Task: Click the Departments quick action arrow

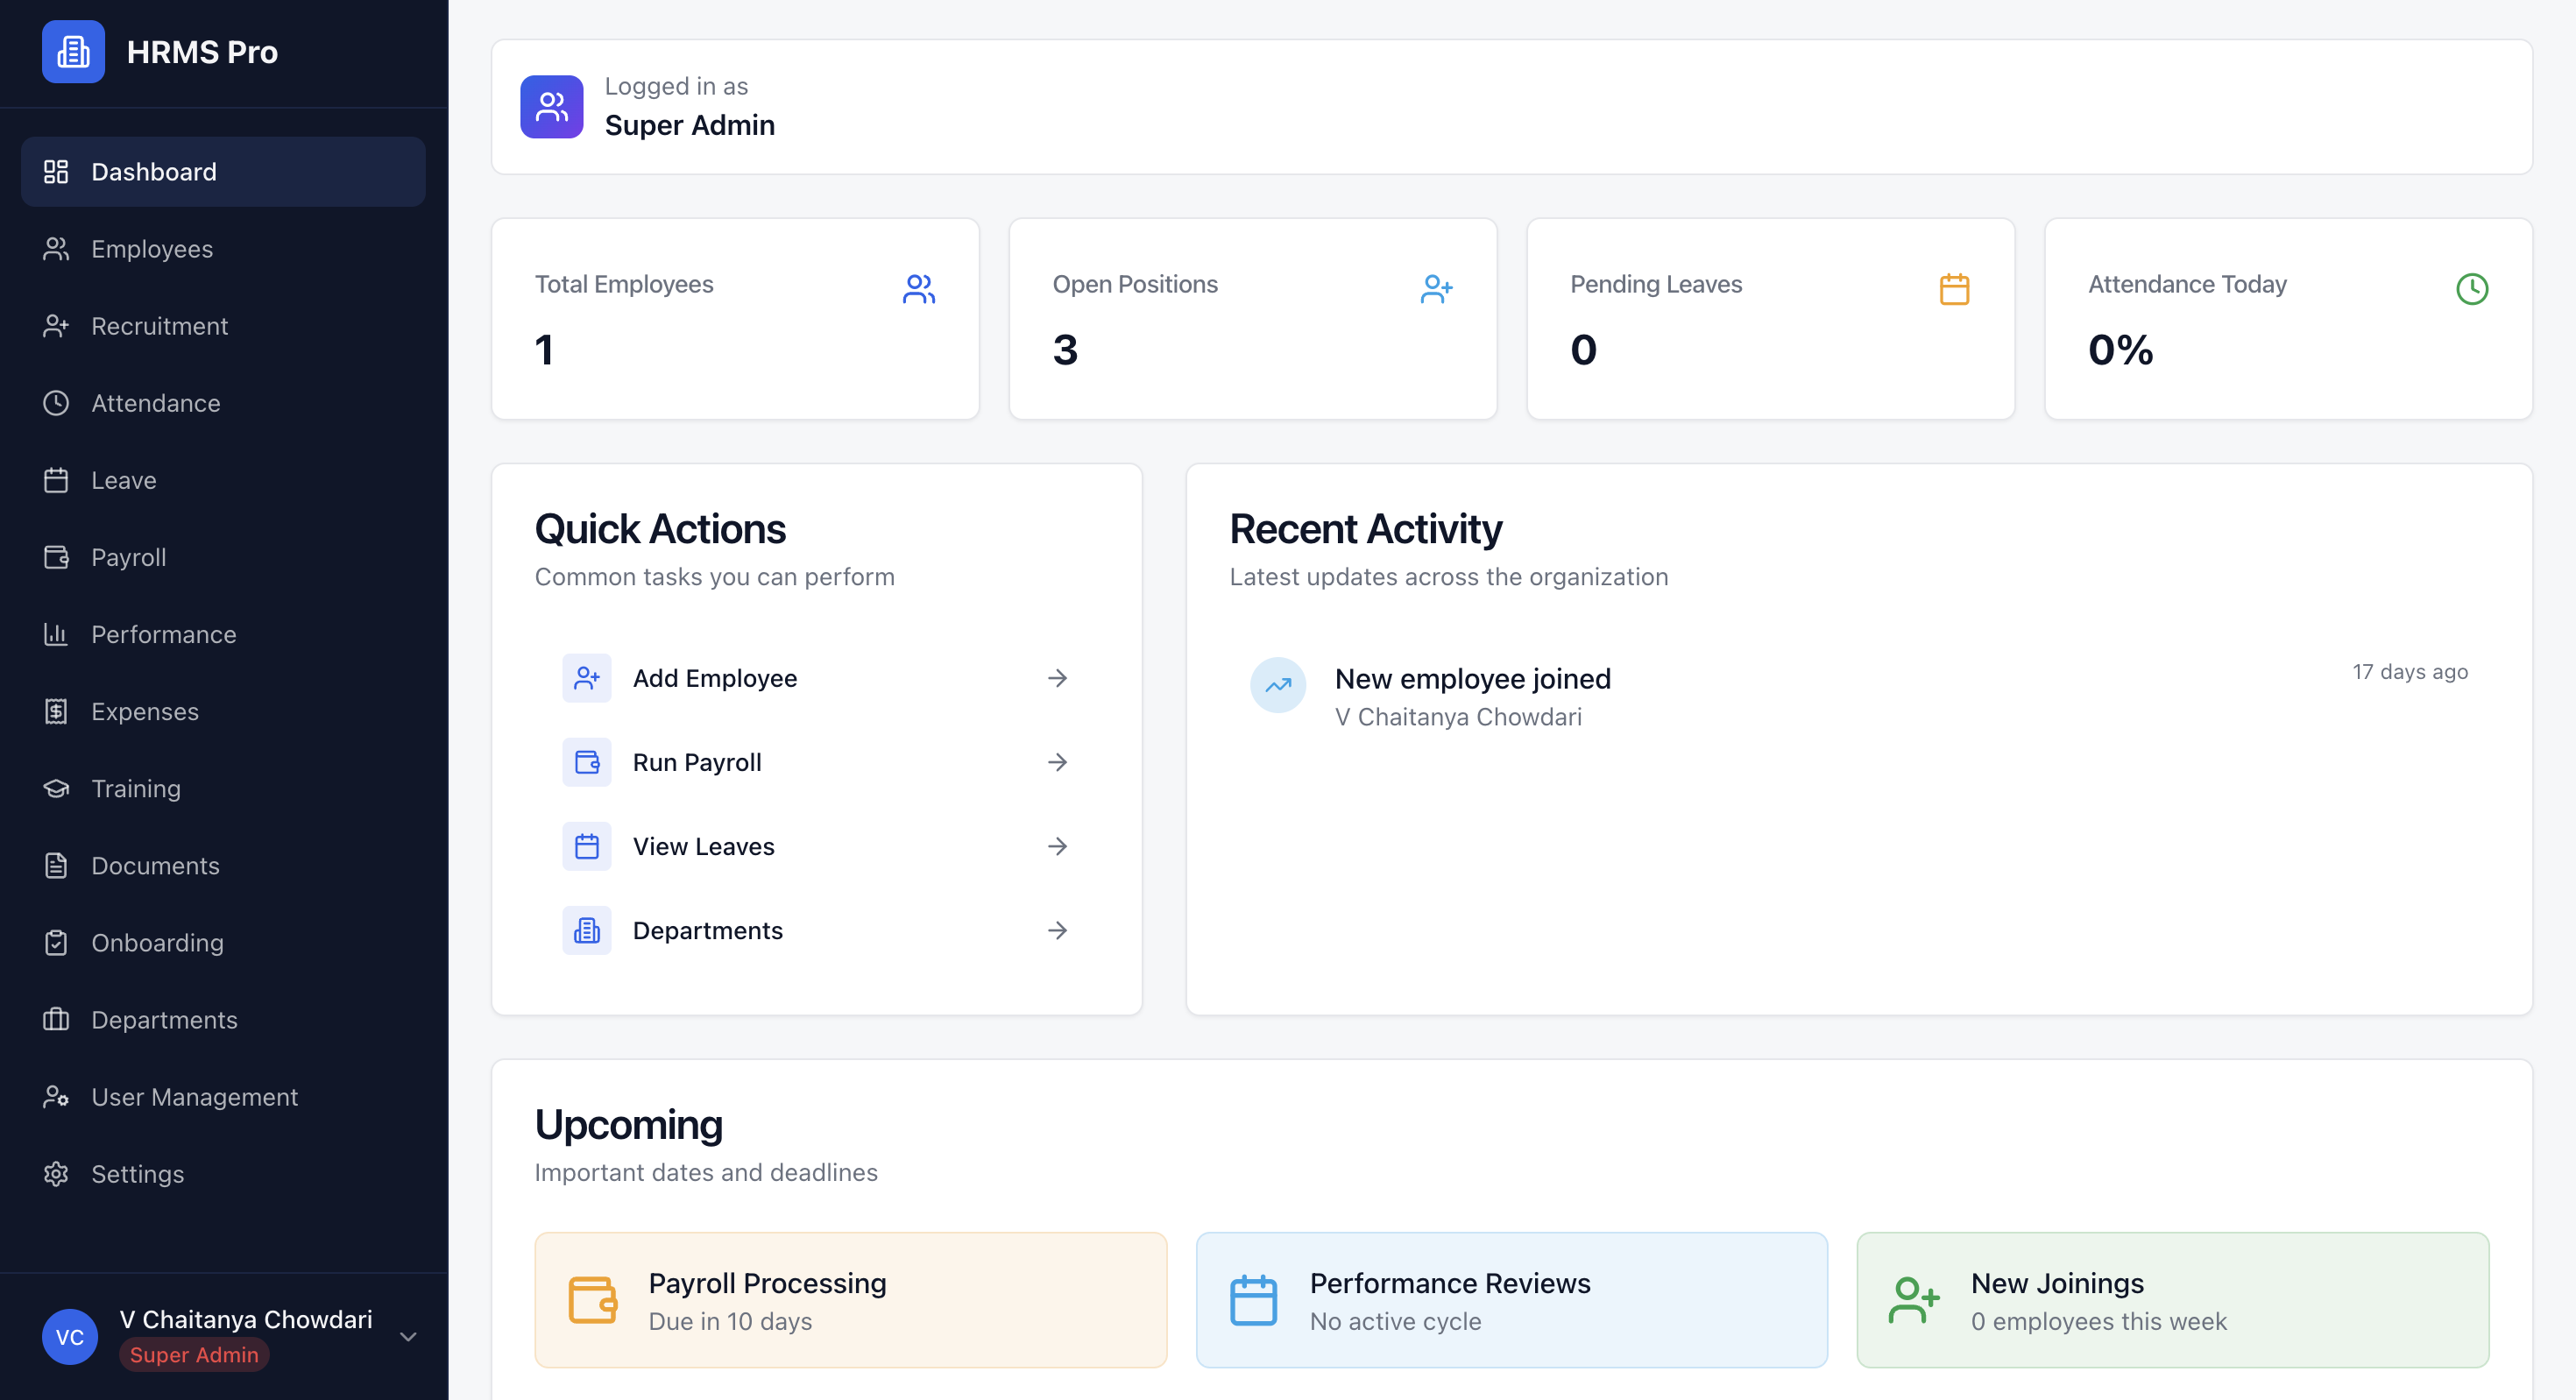Action: [1057, 930]
